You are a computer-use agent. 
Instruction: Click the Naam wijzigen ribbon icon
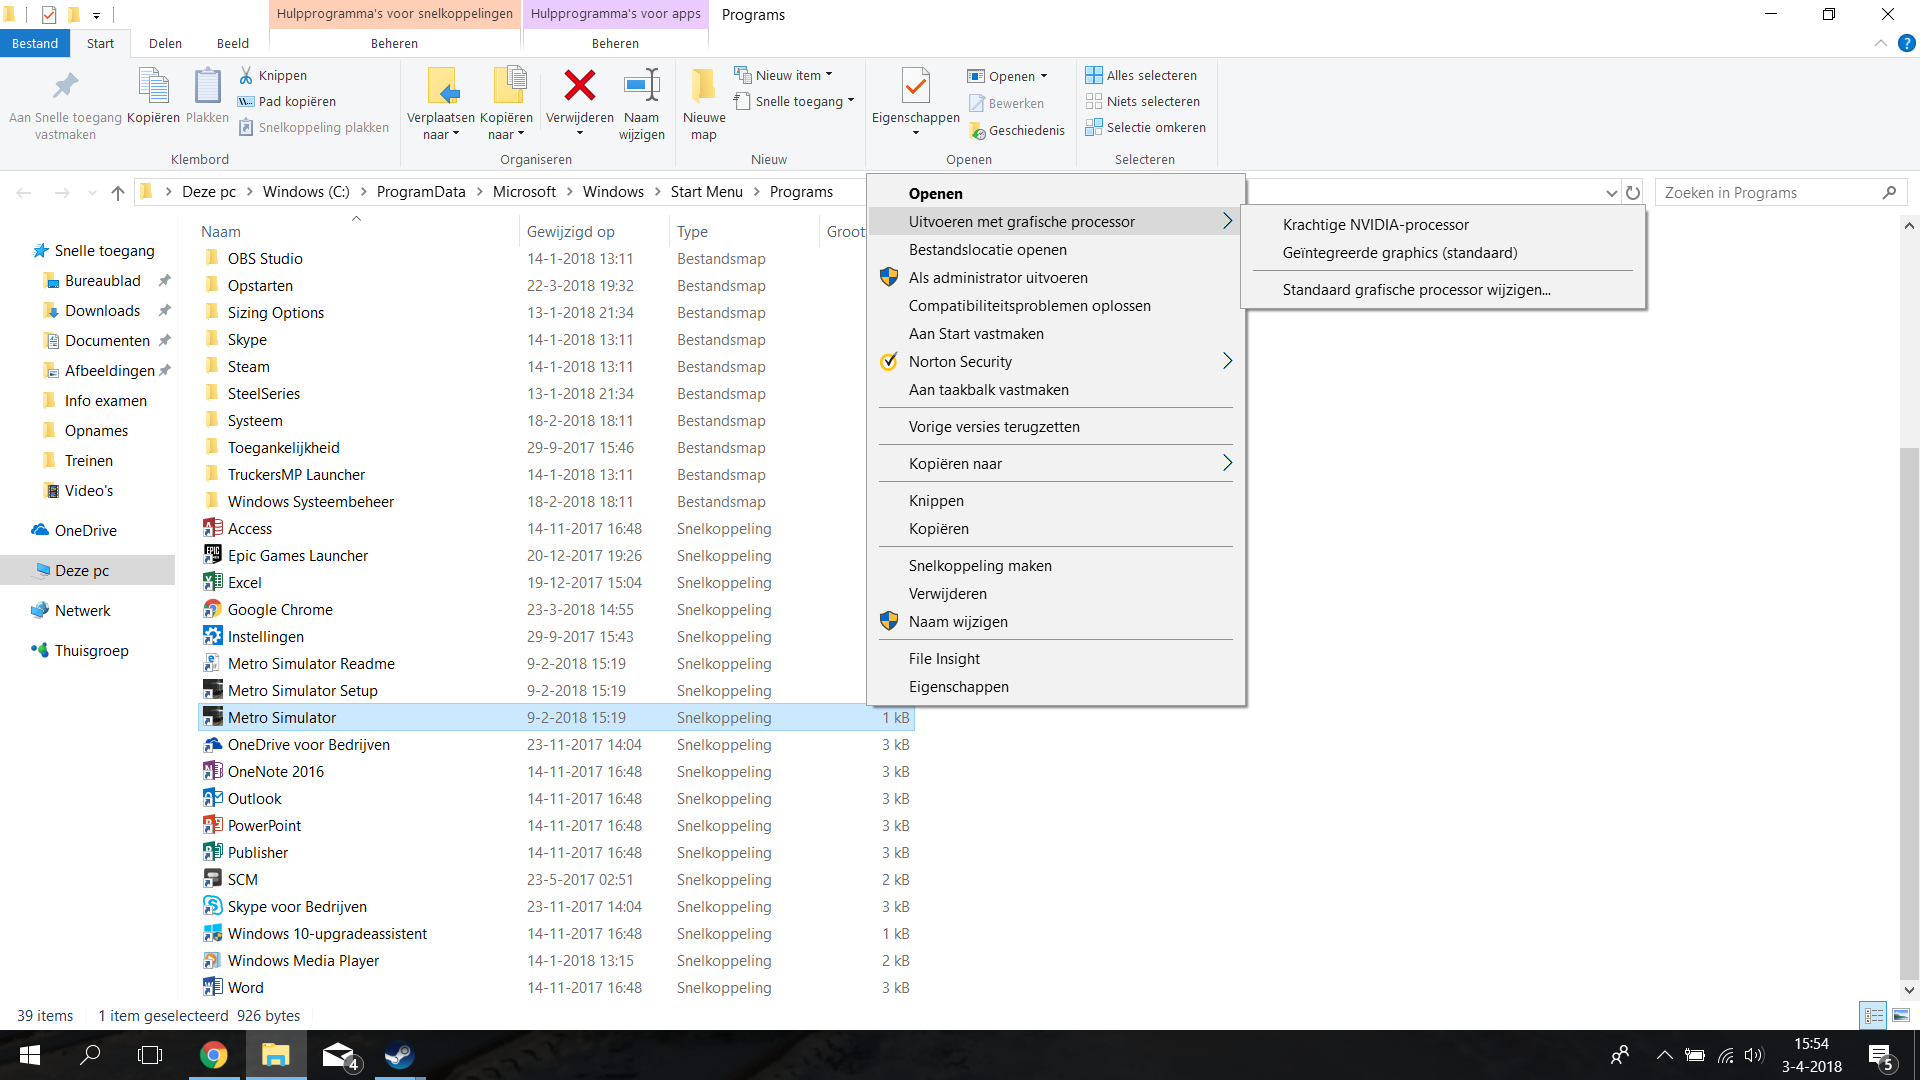[x=642, y=86]
